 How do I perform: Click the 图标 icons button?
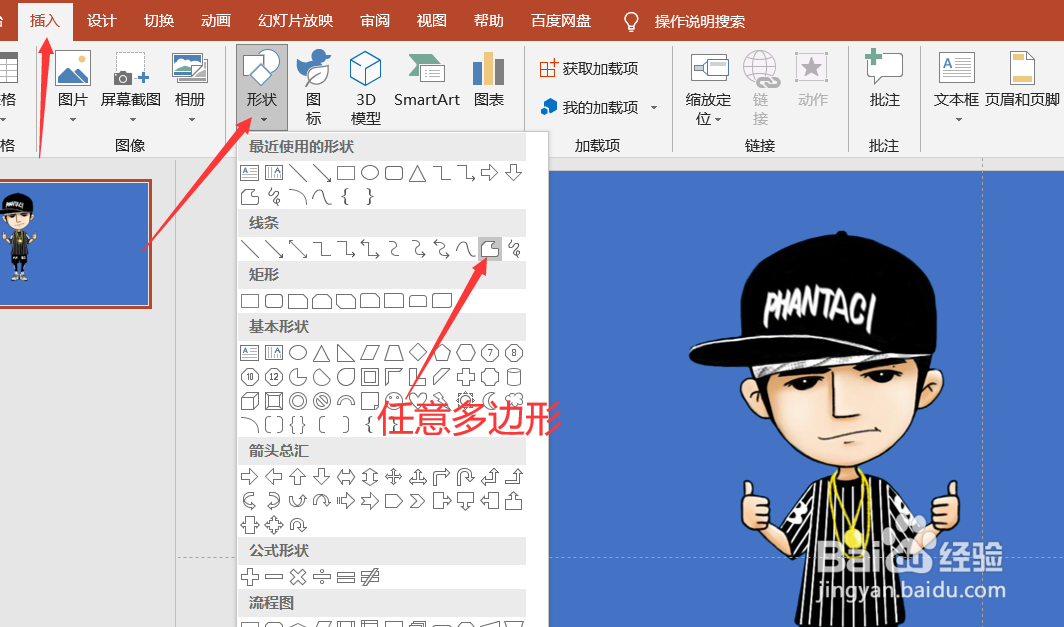click(x=314, y=87)
